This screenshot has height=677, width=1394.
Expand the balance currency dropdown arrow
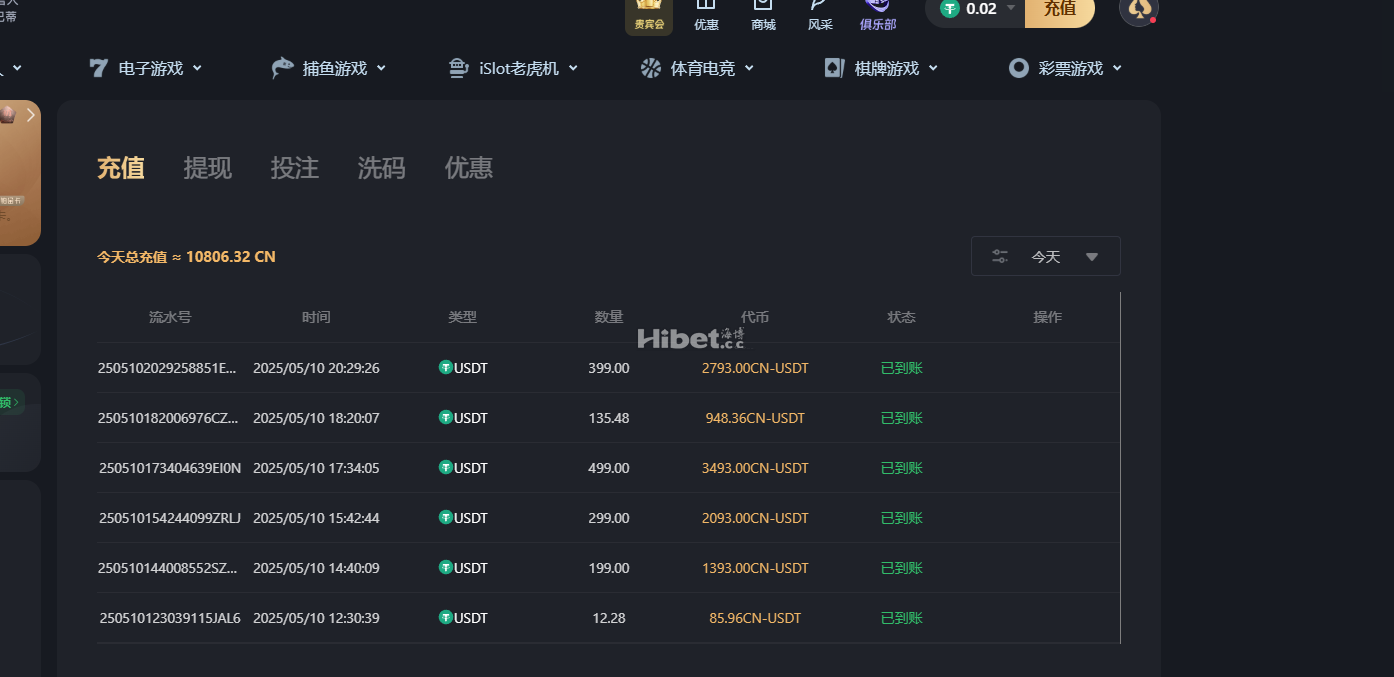tap(1011, 8)
